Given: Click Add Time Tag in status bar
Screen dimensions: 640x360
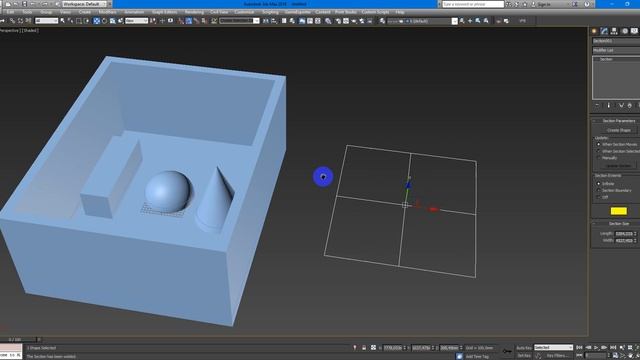Looking at the screenshot, I should pyautogui.click(x=477, y=356).
